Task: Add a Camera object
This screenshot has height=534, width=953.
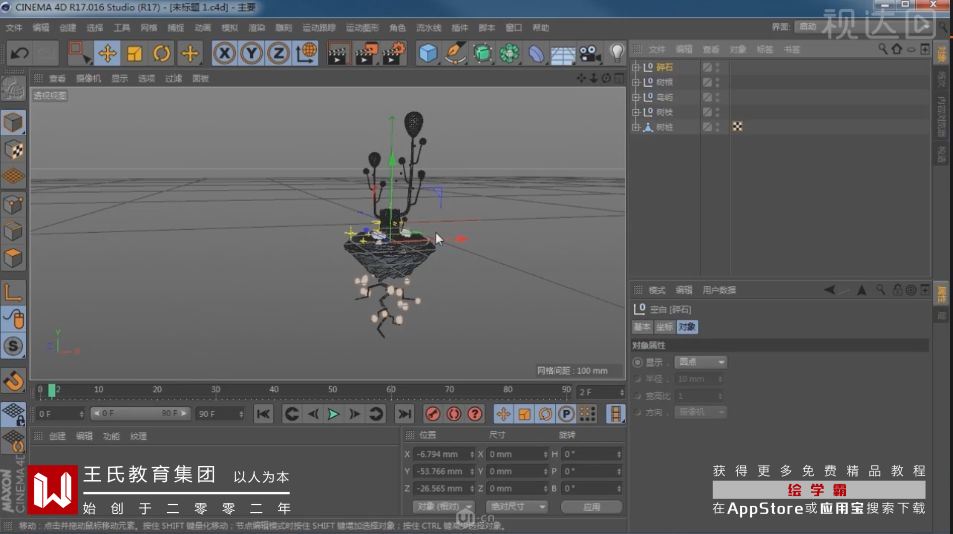Action: (x=590, y=53)
